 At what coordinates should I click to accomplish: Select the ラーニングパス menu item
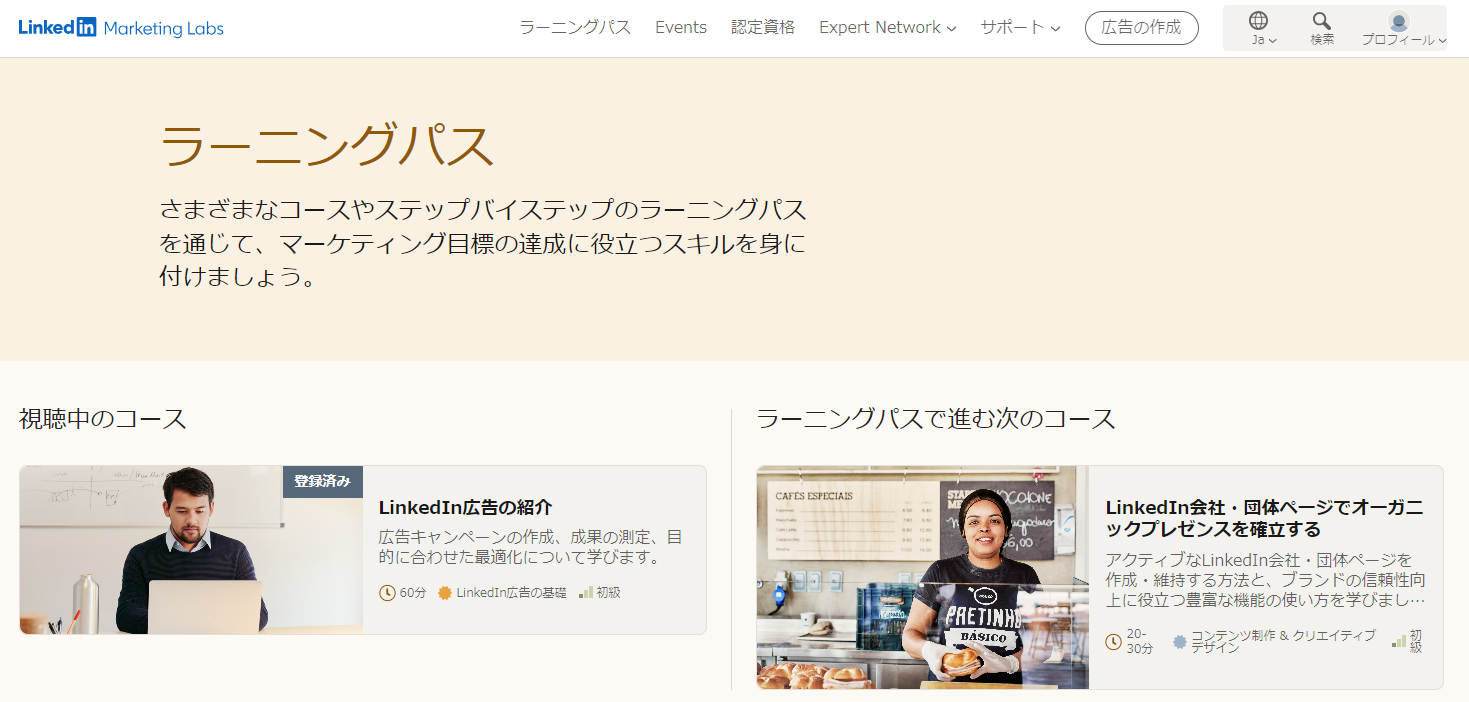pyautogui.click(x=575, y=28)
